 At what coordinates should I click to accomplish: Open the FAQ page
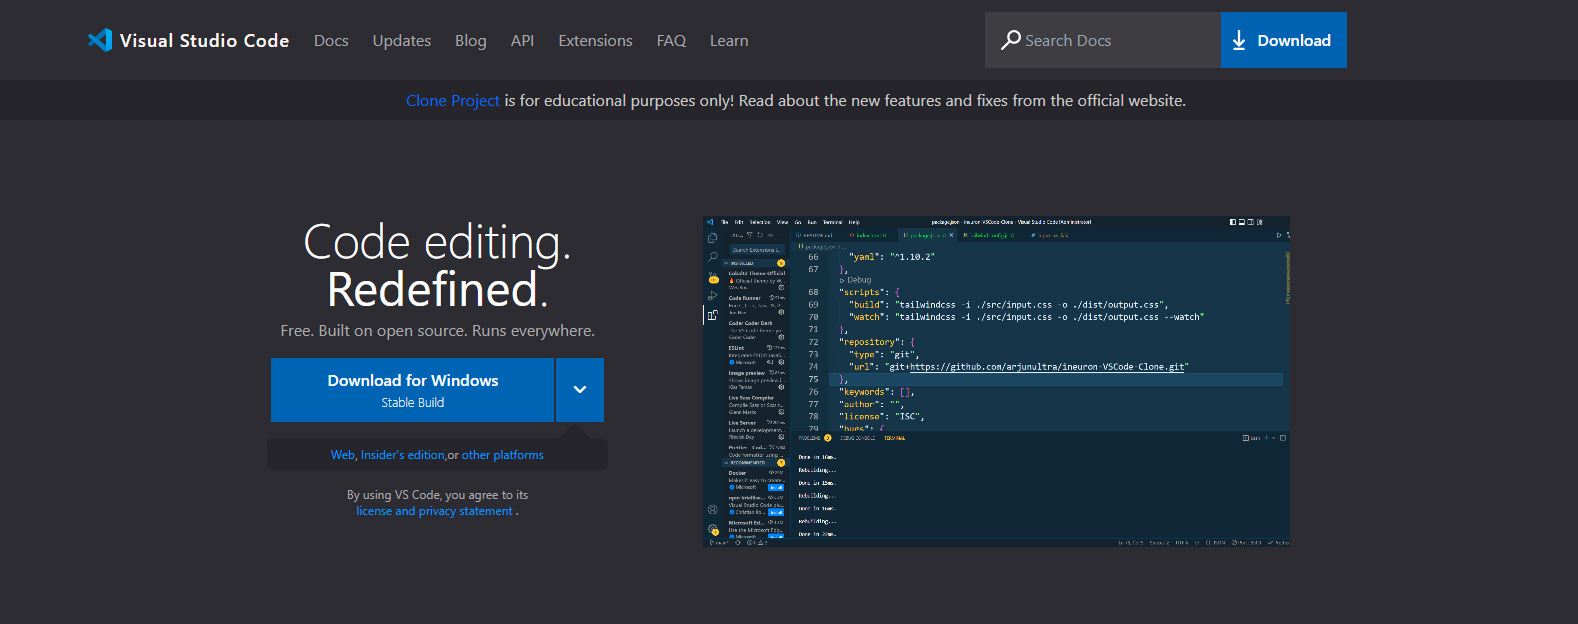tap(671, 41)
